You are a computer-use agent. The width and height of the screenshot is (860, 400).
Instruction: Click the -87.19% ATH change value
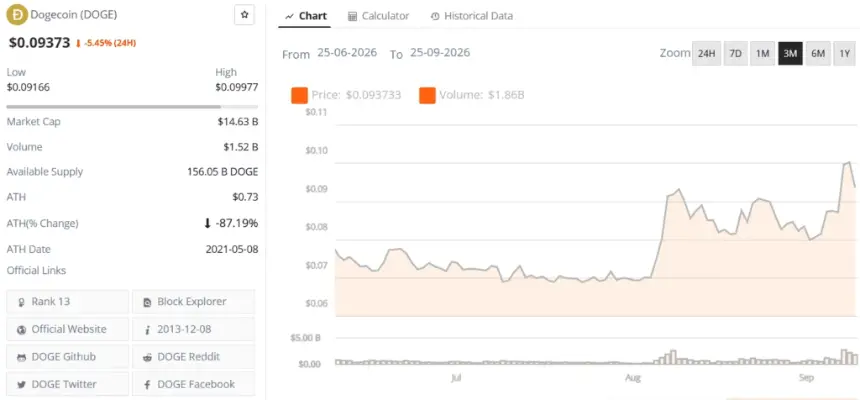pyautogui.click(x=236, y=223)
